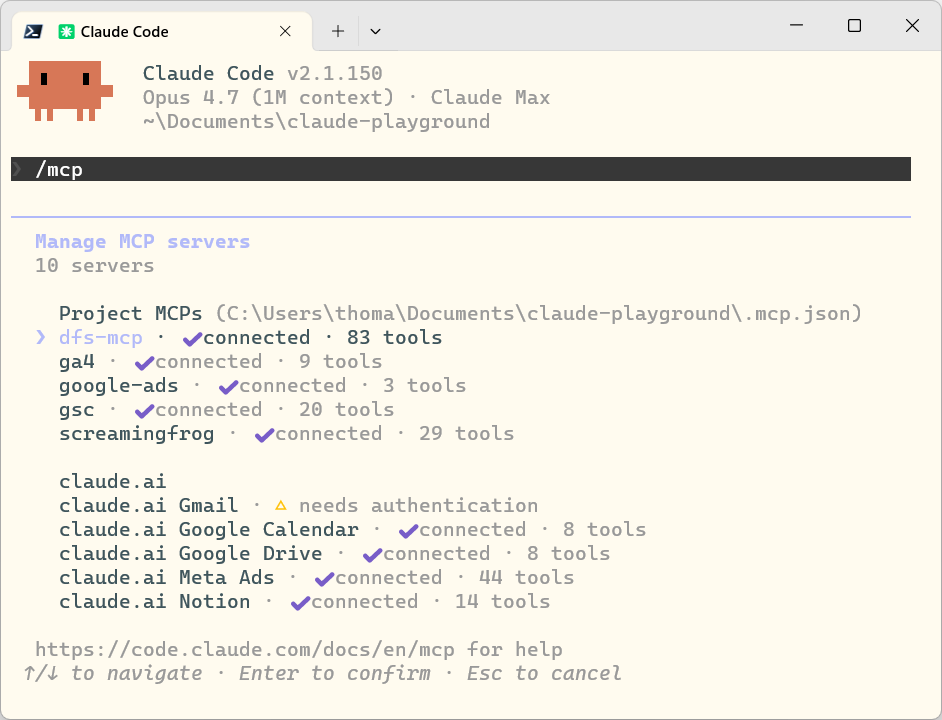Click the green Claude Code tab icon
942x720 pixels.
click(x=66, y=31)
